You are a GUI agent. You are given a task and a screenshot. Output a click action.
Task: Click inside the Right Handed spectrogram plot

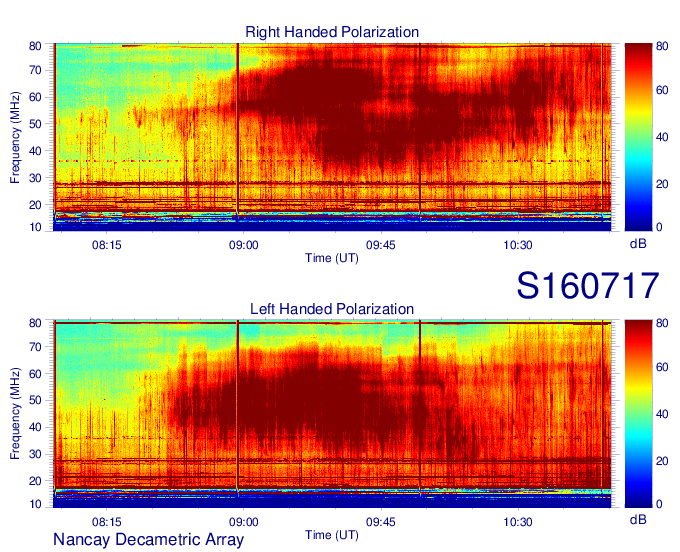332,137
